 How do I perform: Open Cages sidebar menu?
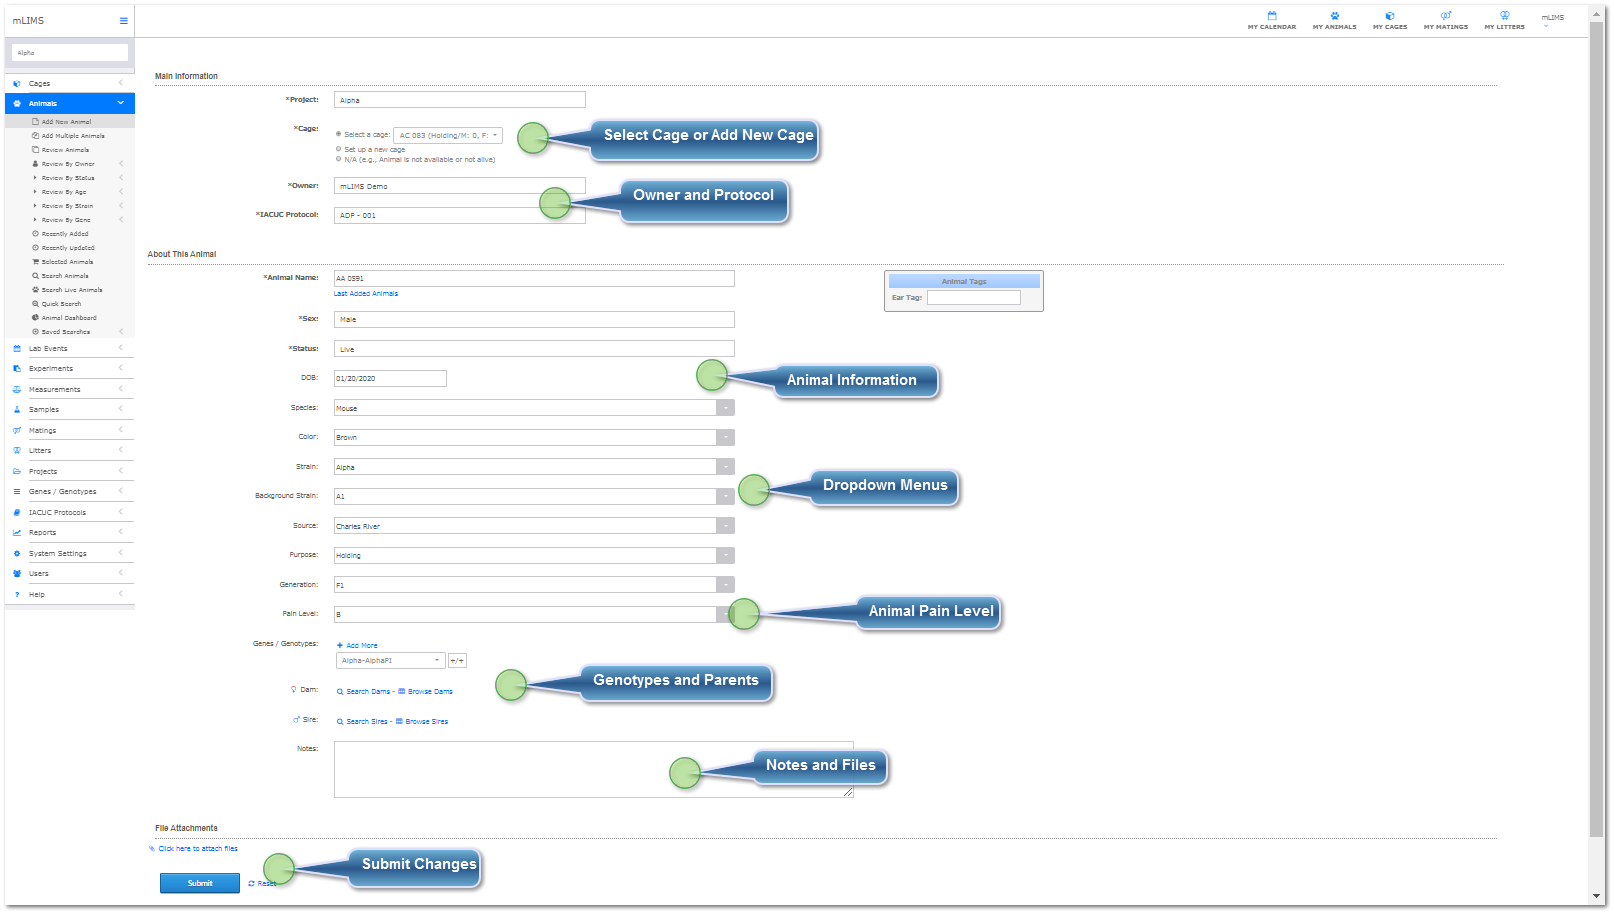pyautogui.click(x=70, y=83)
